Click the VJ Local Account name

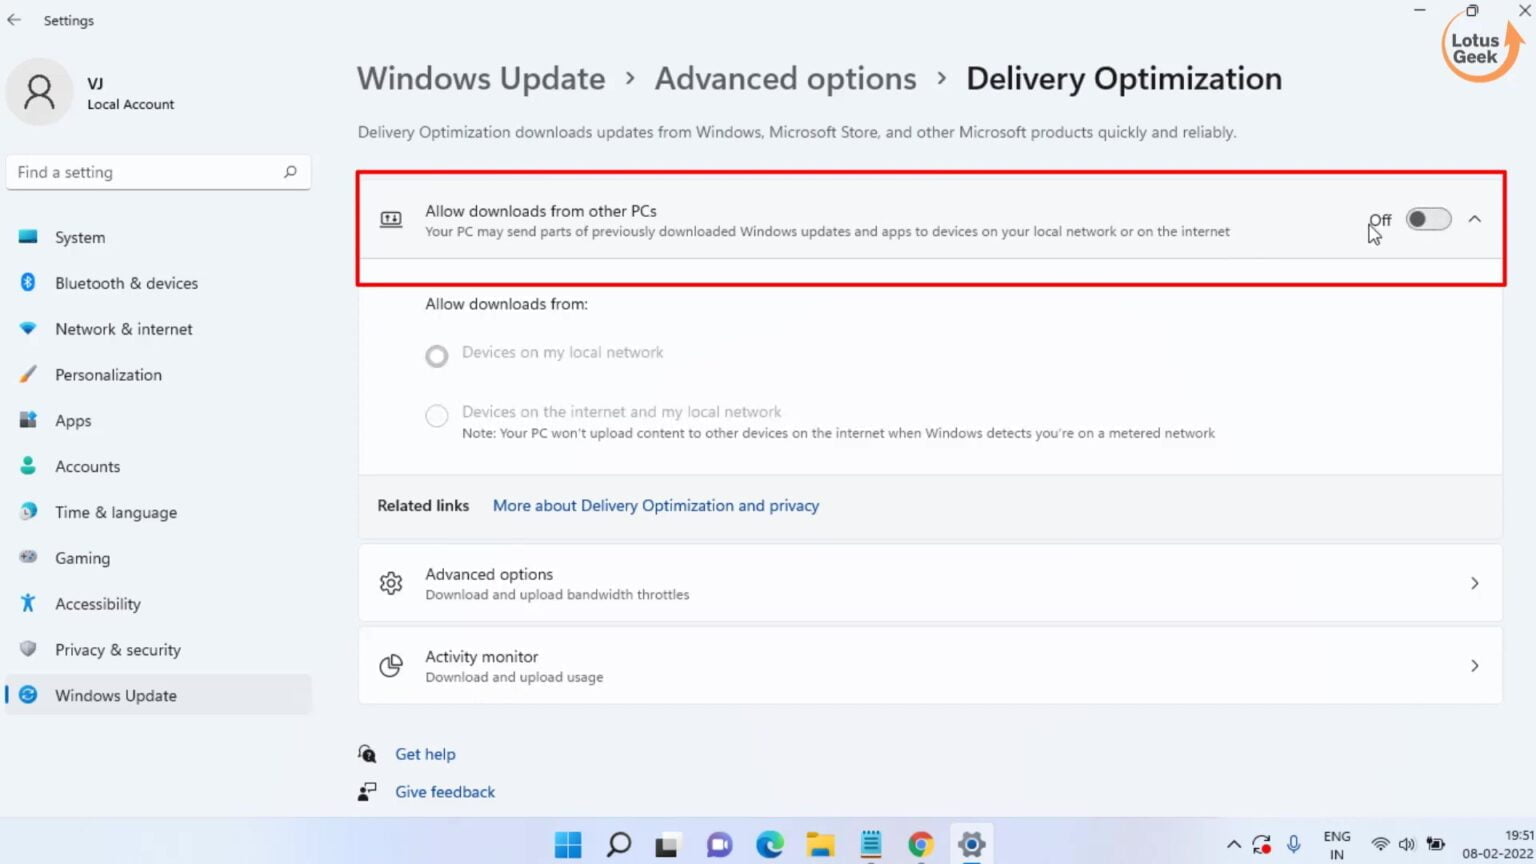coord(130,93)
